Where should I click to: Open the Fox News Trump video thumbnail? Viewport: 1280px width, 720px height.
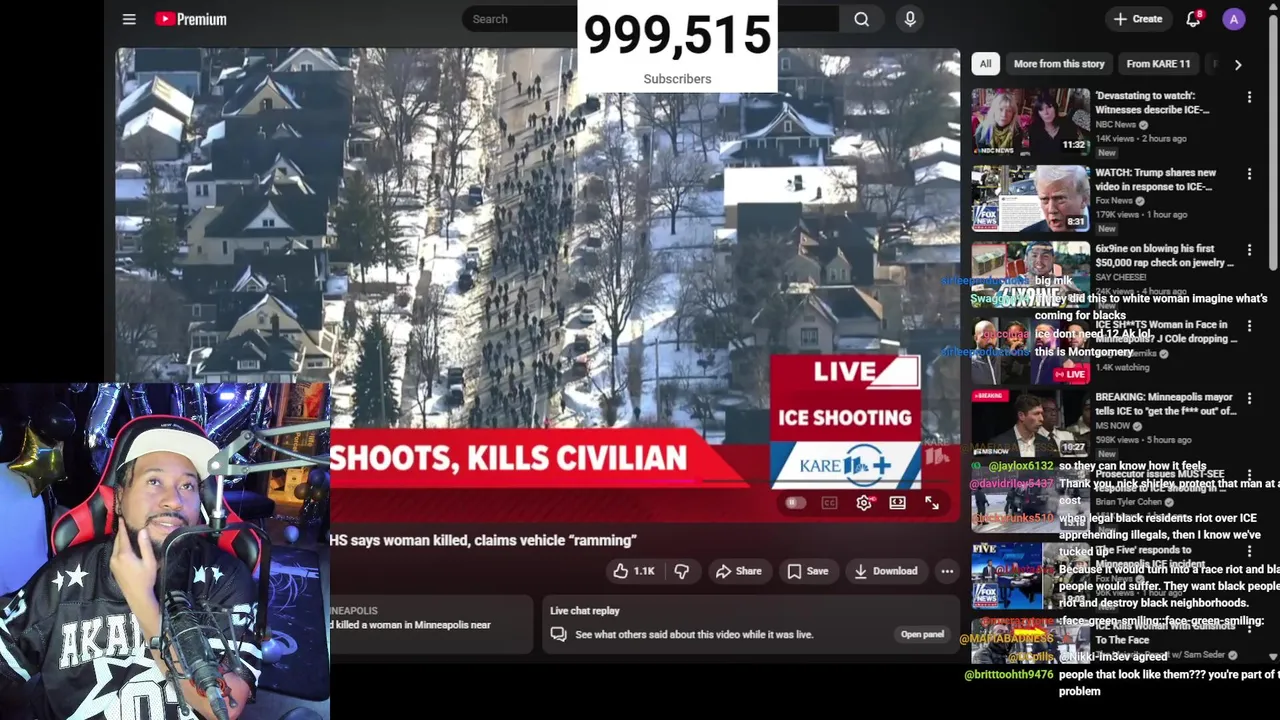1030,198
